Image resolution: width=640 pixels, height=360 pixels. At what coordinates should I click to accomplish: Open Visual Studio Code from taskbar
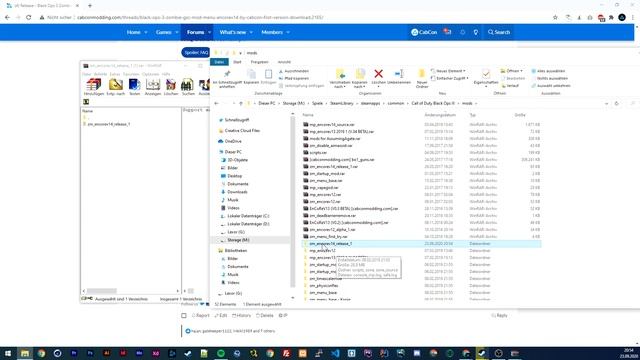[335, 353]
